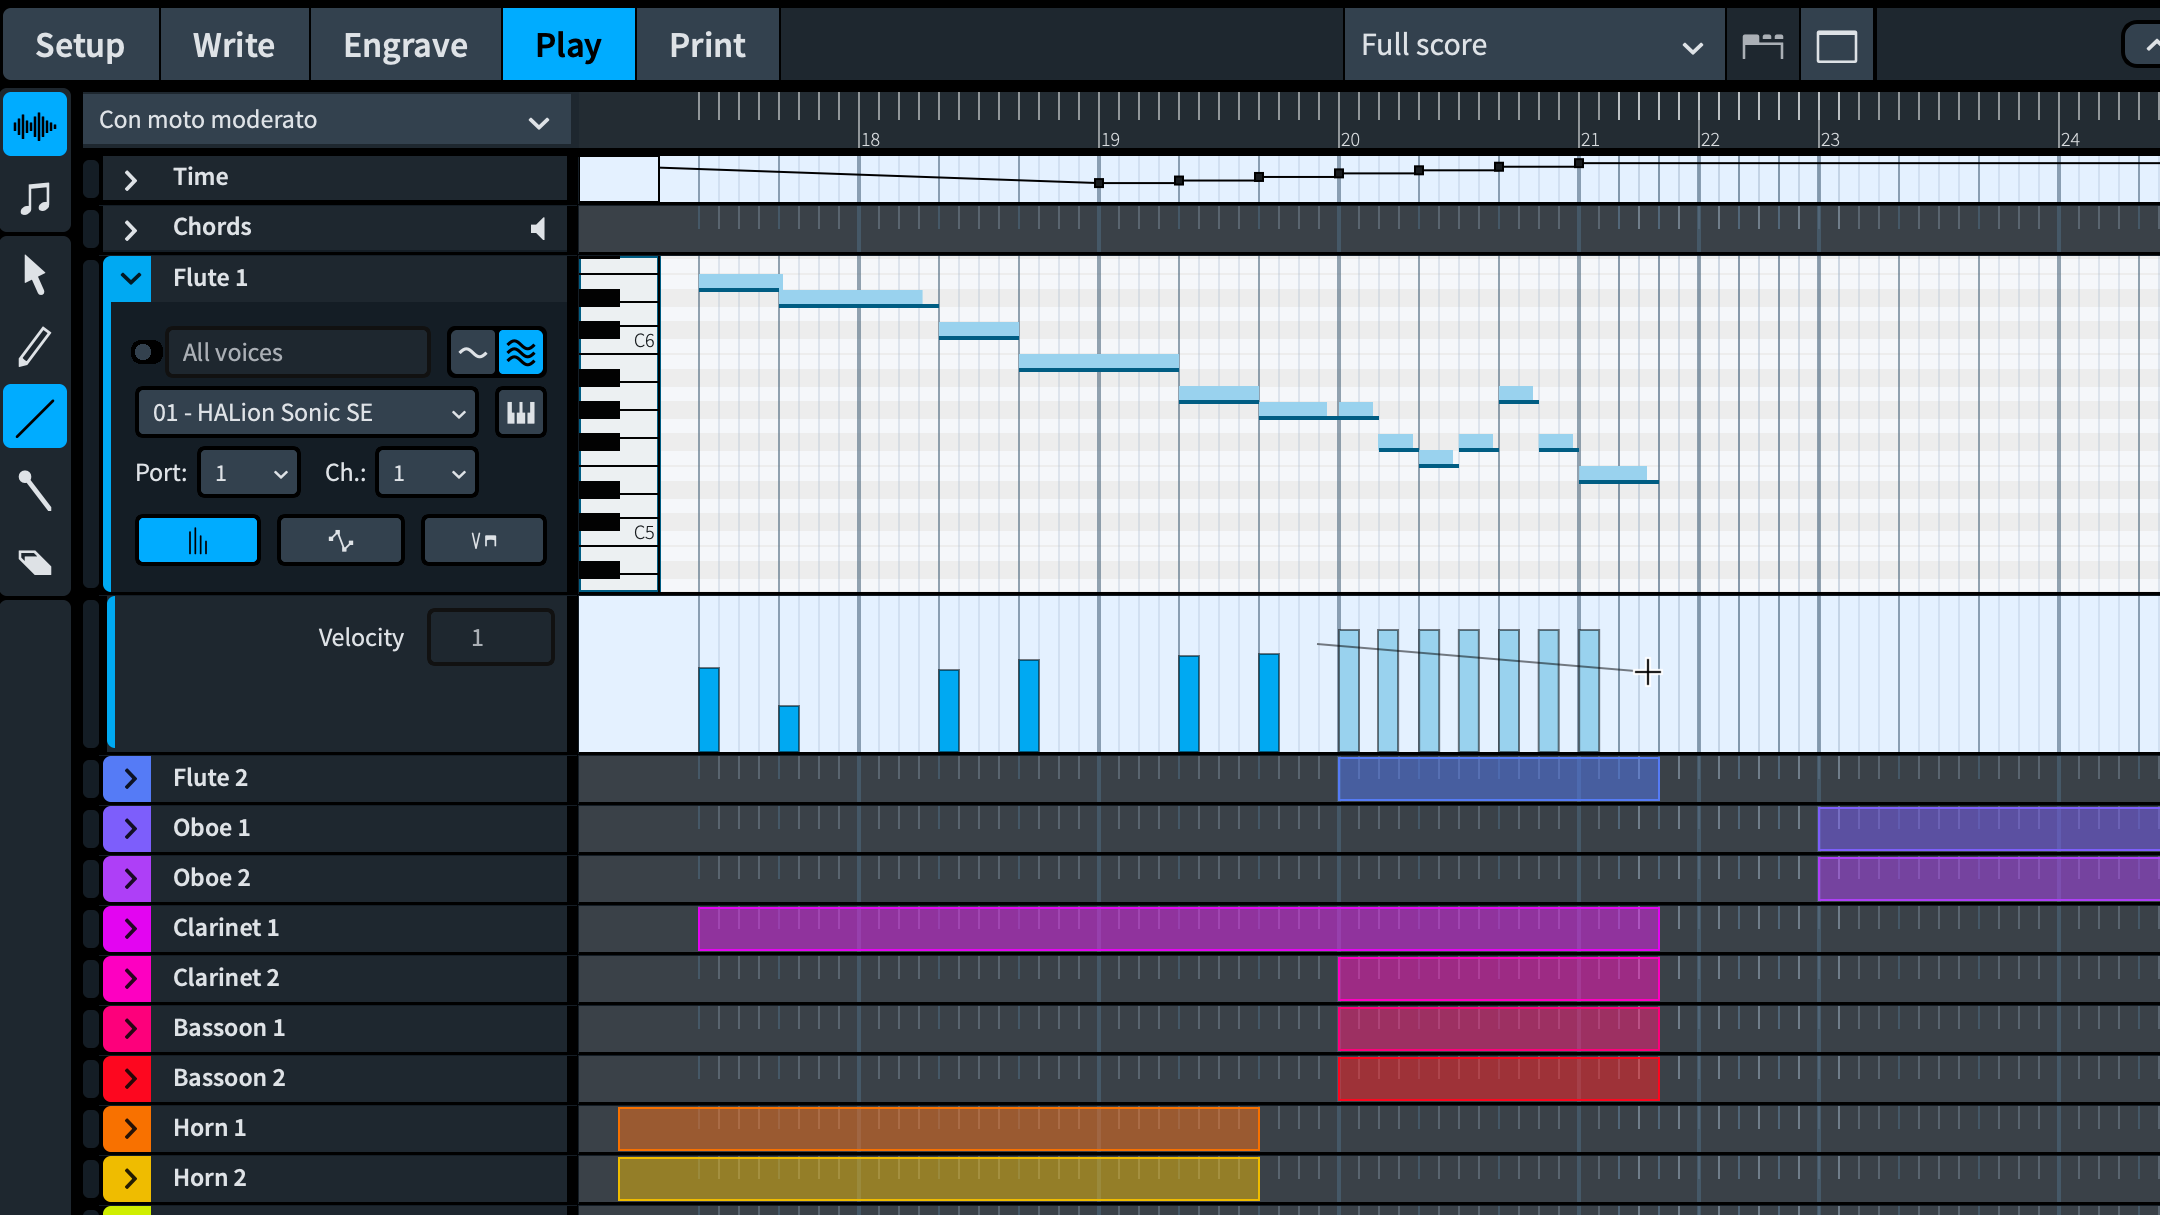Select the first Flute 1 note in piano roll
The image size is (2160, 1215).
(x=740, y=282)
